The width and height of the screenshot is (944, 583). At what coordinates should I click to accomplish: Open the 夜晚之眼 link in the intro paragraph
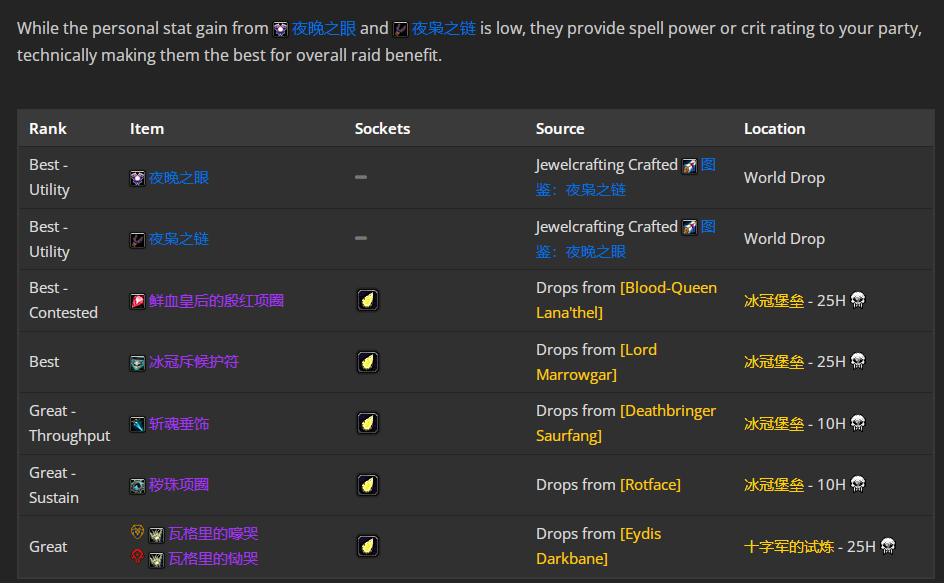tap(322, 29)
